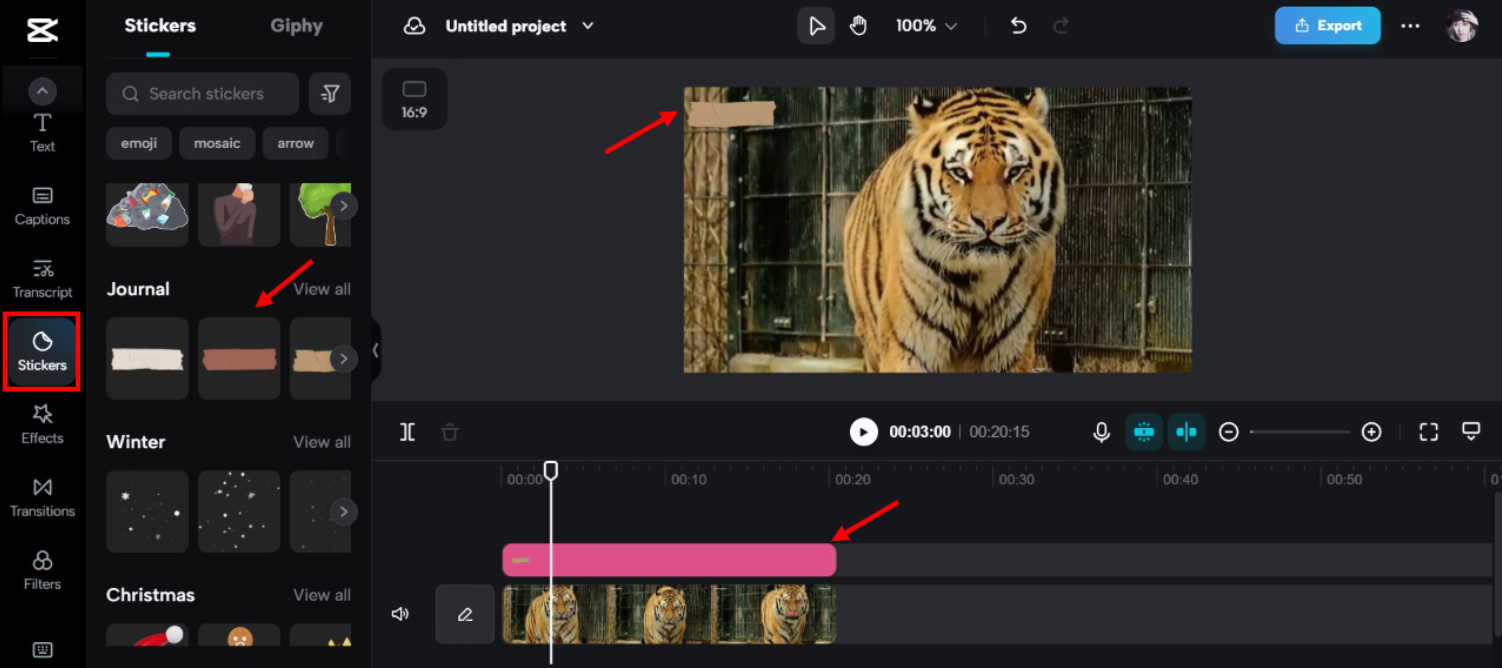Viewport: 1502px width, 668px height.
Task: Show more Journal stickers
Action: tap(343, 358)
